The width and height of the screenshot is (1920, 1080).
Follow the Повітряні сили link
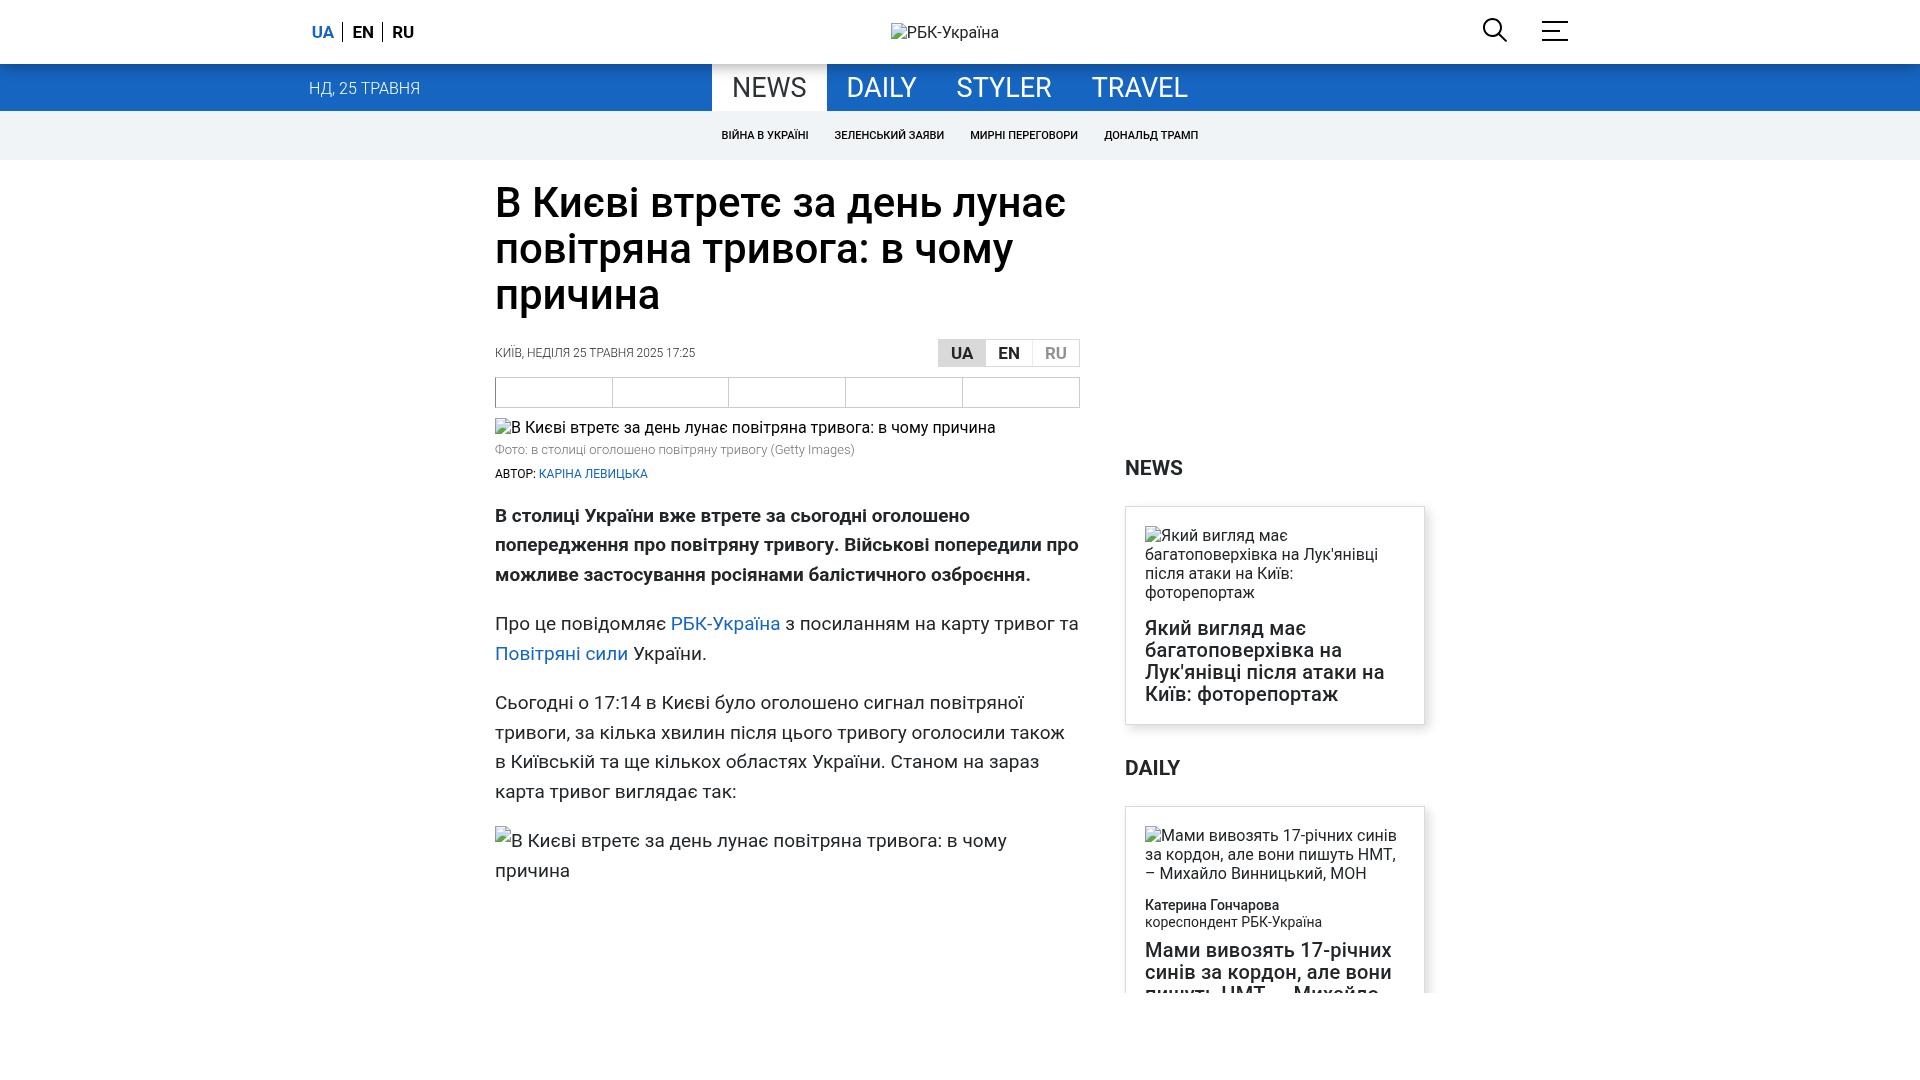click(561, 654)
